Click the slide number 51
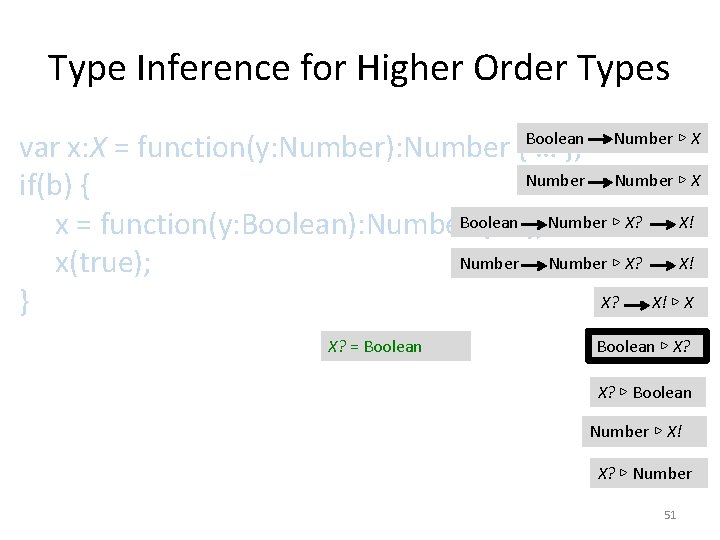720x540 pixels. coord(670,515)
